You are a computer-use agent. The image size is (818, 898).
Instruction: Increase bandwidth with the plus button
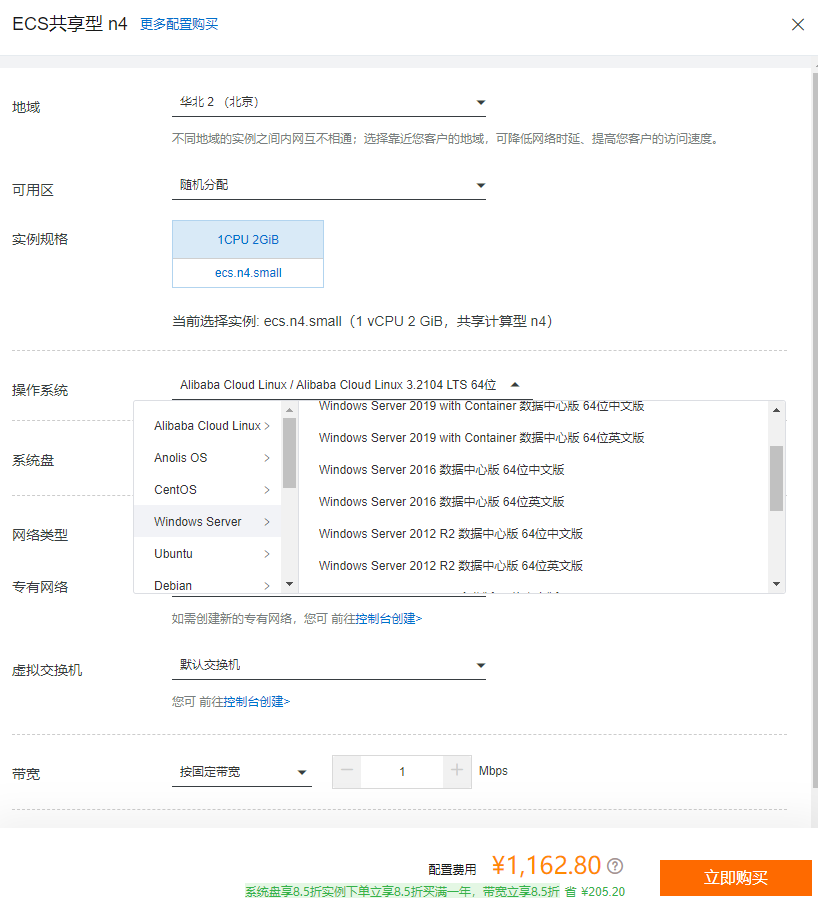(457, 772)
